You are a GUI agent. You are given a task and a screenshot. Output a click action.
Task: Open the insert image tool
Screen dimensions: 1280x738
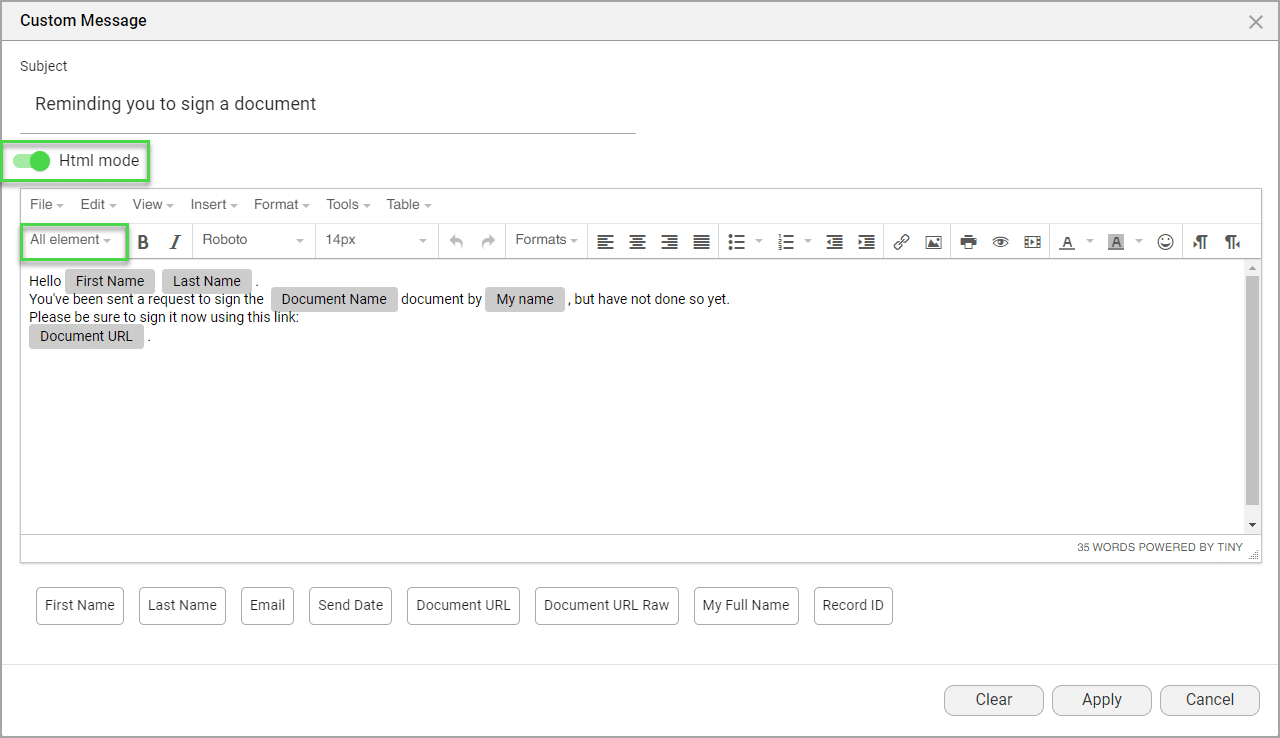pyautogui.click(x=933, y=241)
